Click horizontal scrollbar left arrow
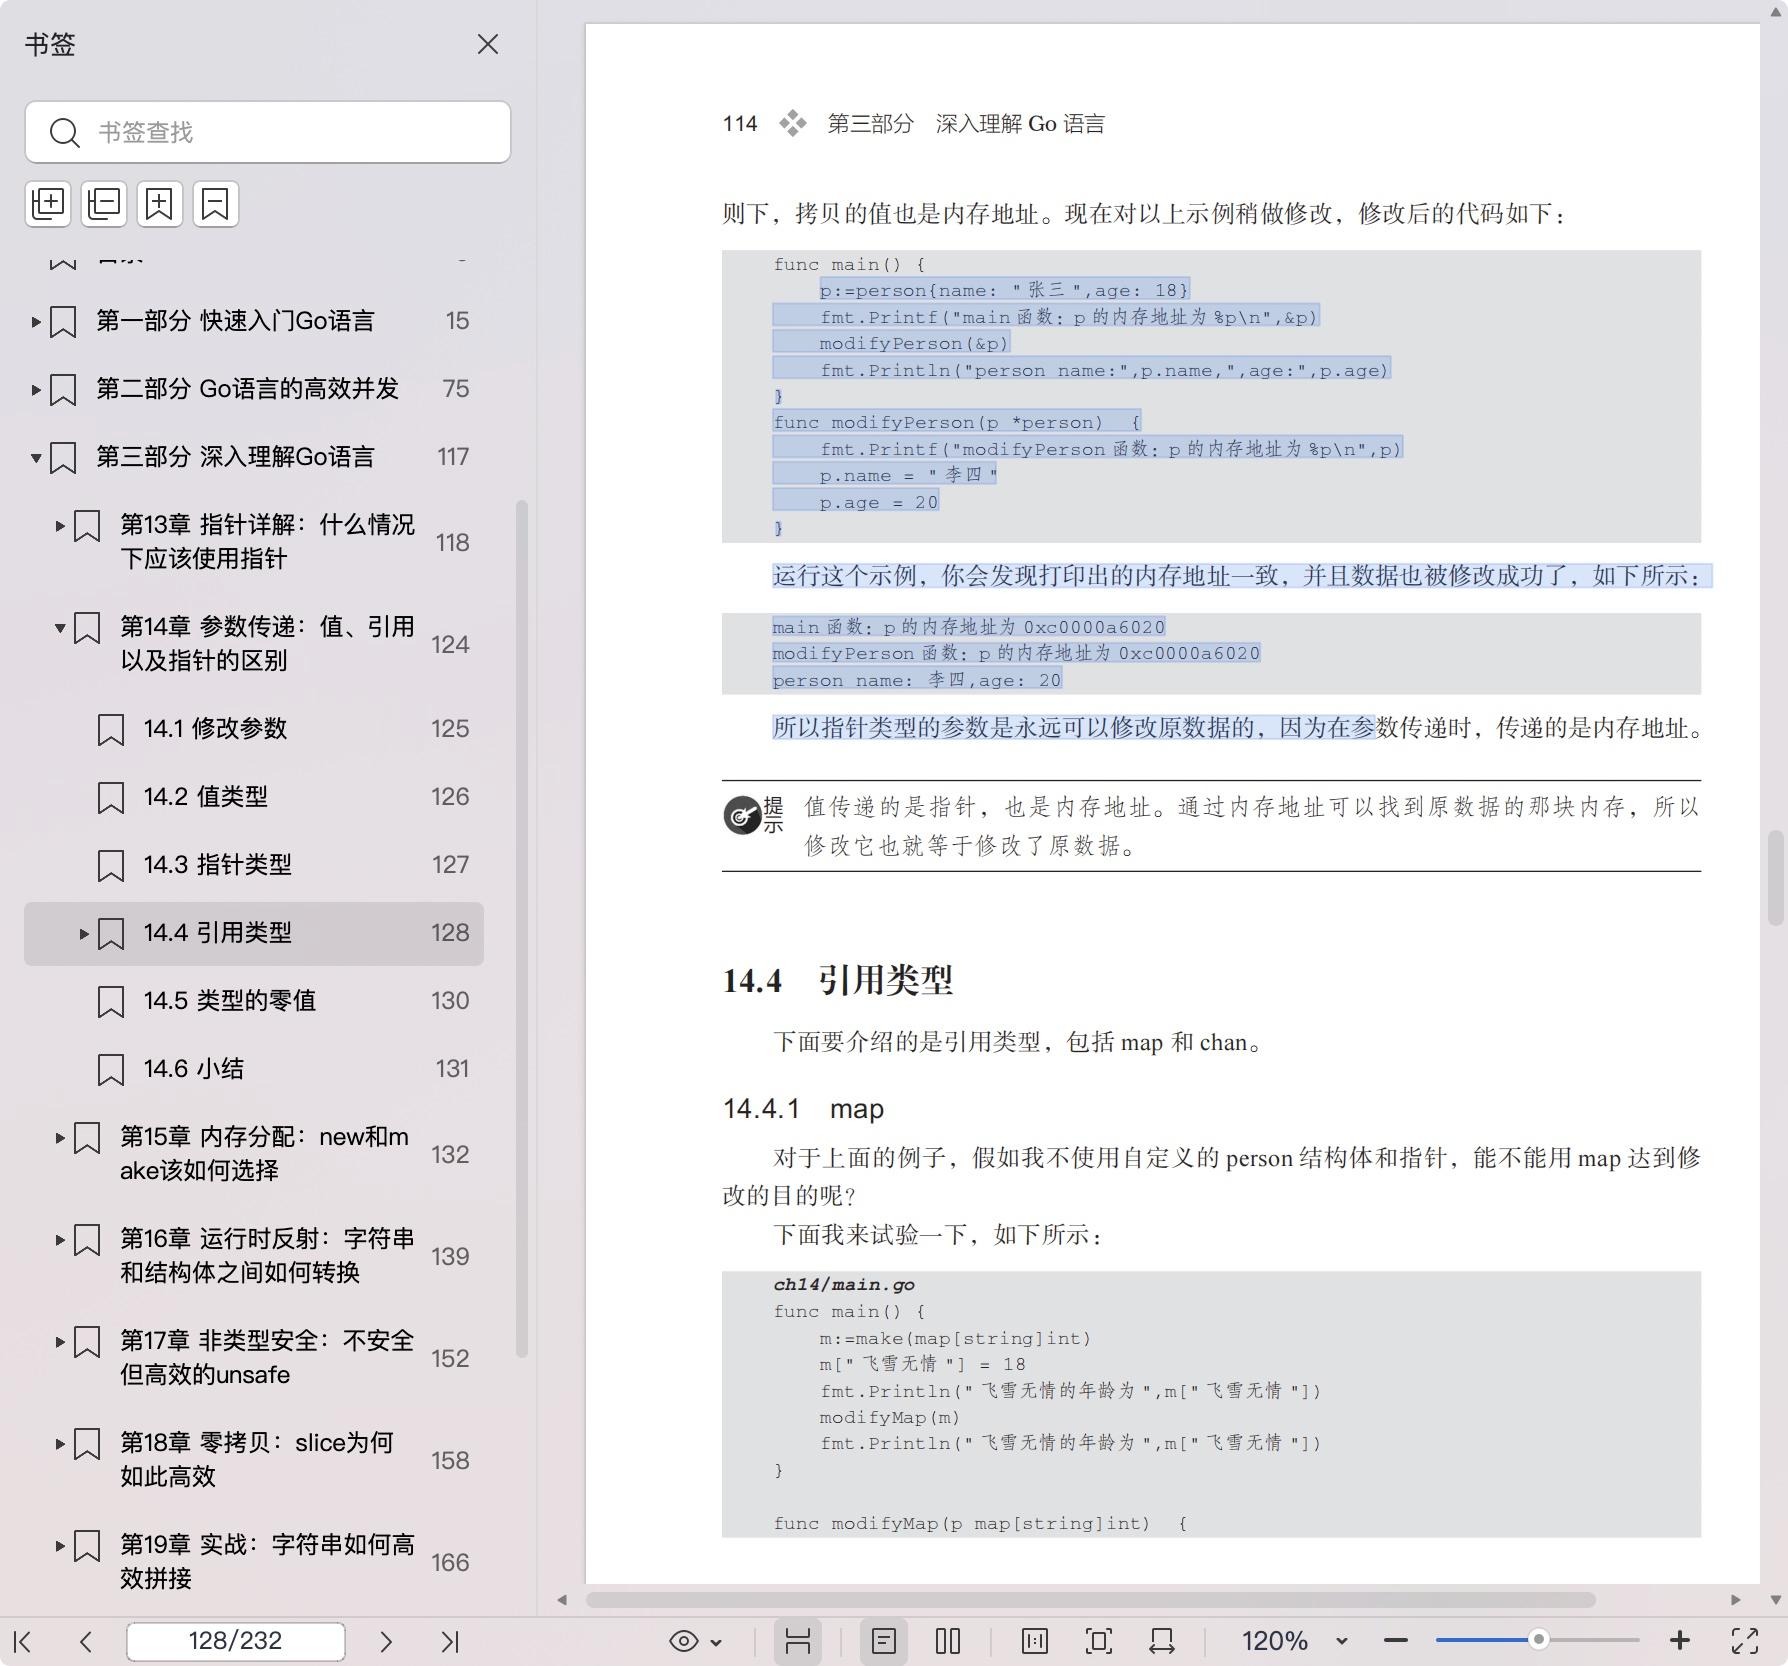Image resolution: width=1788 pixels, height=1666 pixels. tap(562, 1600)
